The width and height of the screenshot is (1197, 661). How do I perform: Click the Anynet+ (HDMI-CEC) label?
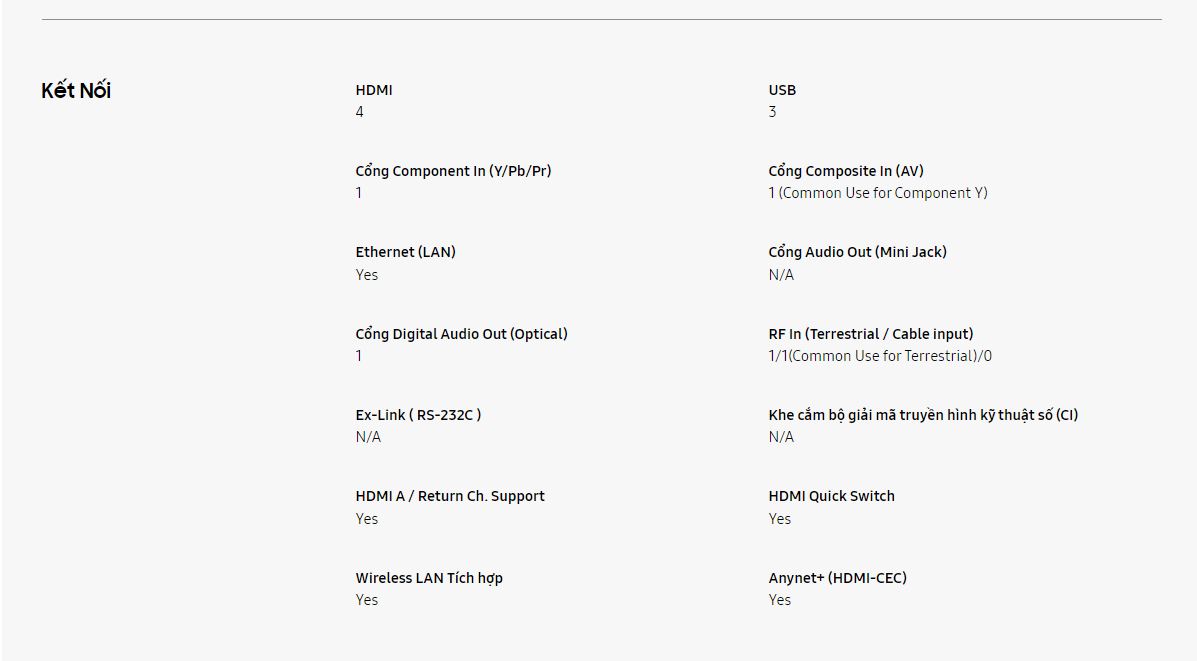[x=837, y=578]
